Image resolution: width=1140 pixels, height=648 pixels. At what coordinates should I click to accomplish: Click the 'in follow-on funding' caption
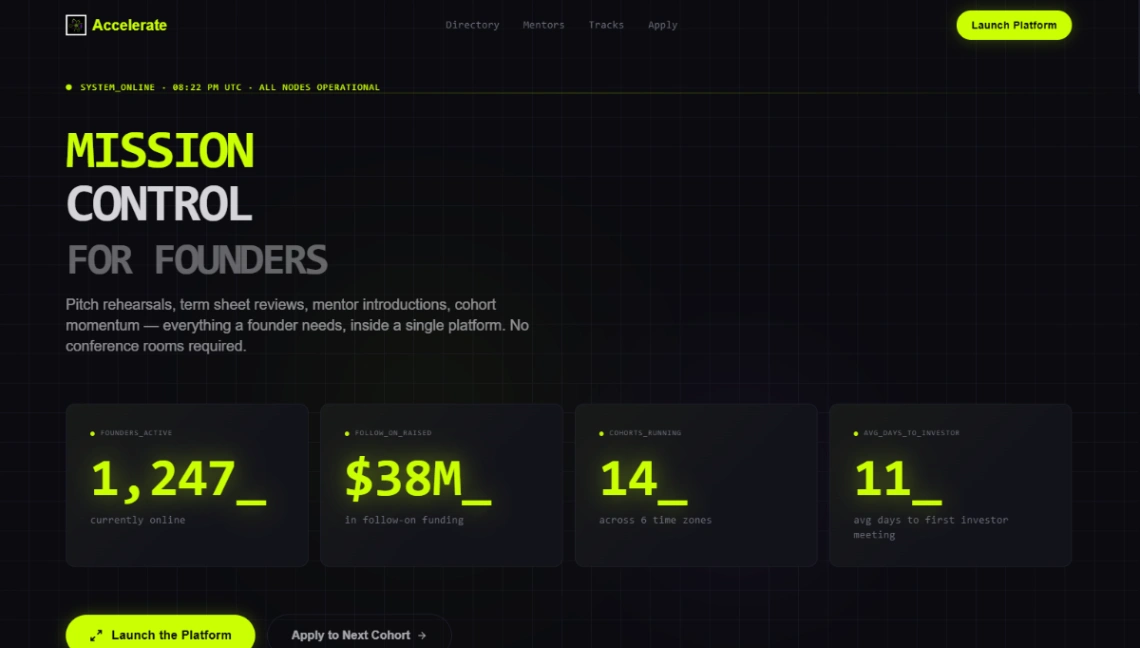point(404,520)
